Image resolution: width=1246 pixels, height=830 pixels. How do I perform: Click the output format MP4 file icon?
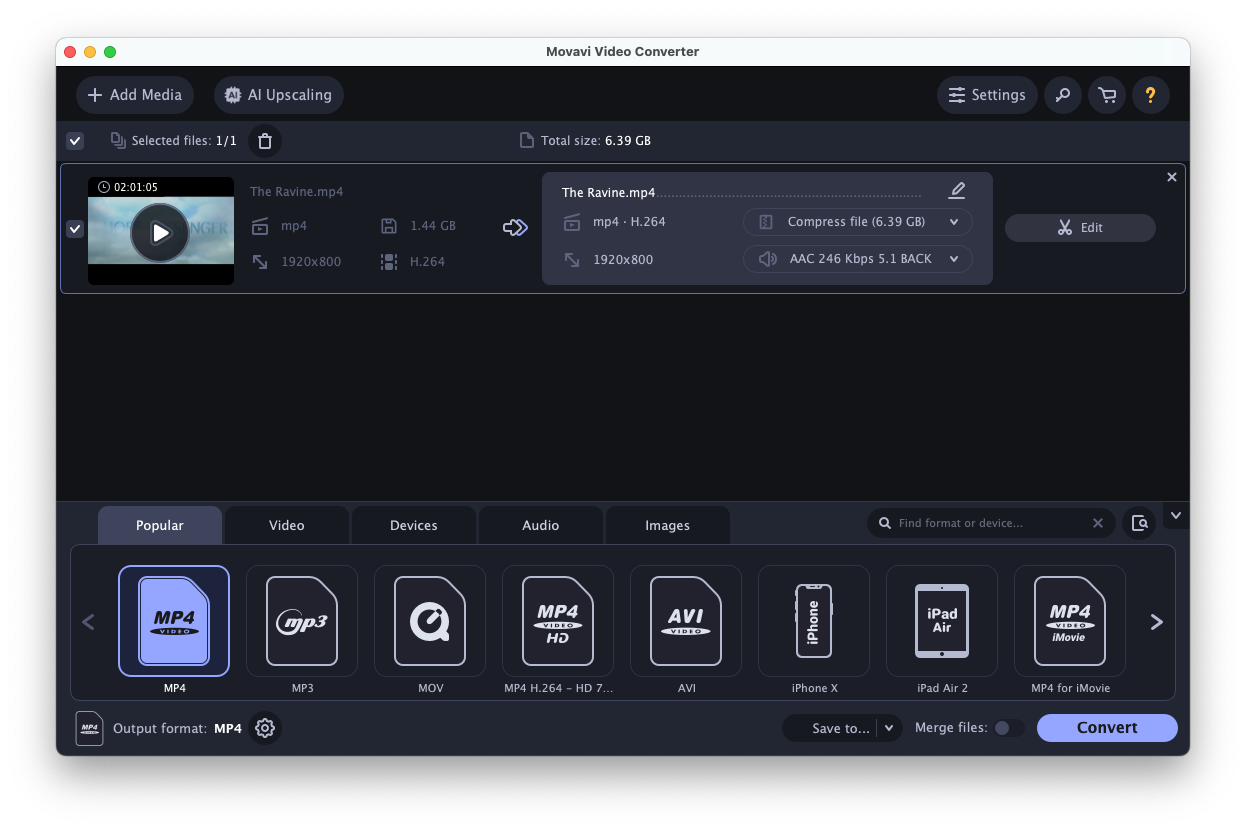[x=89, y=728]
